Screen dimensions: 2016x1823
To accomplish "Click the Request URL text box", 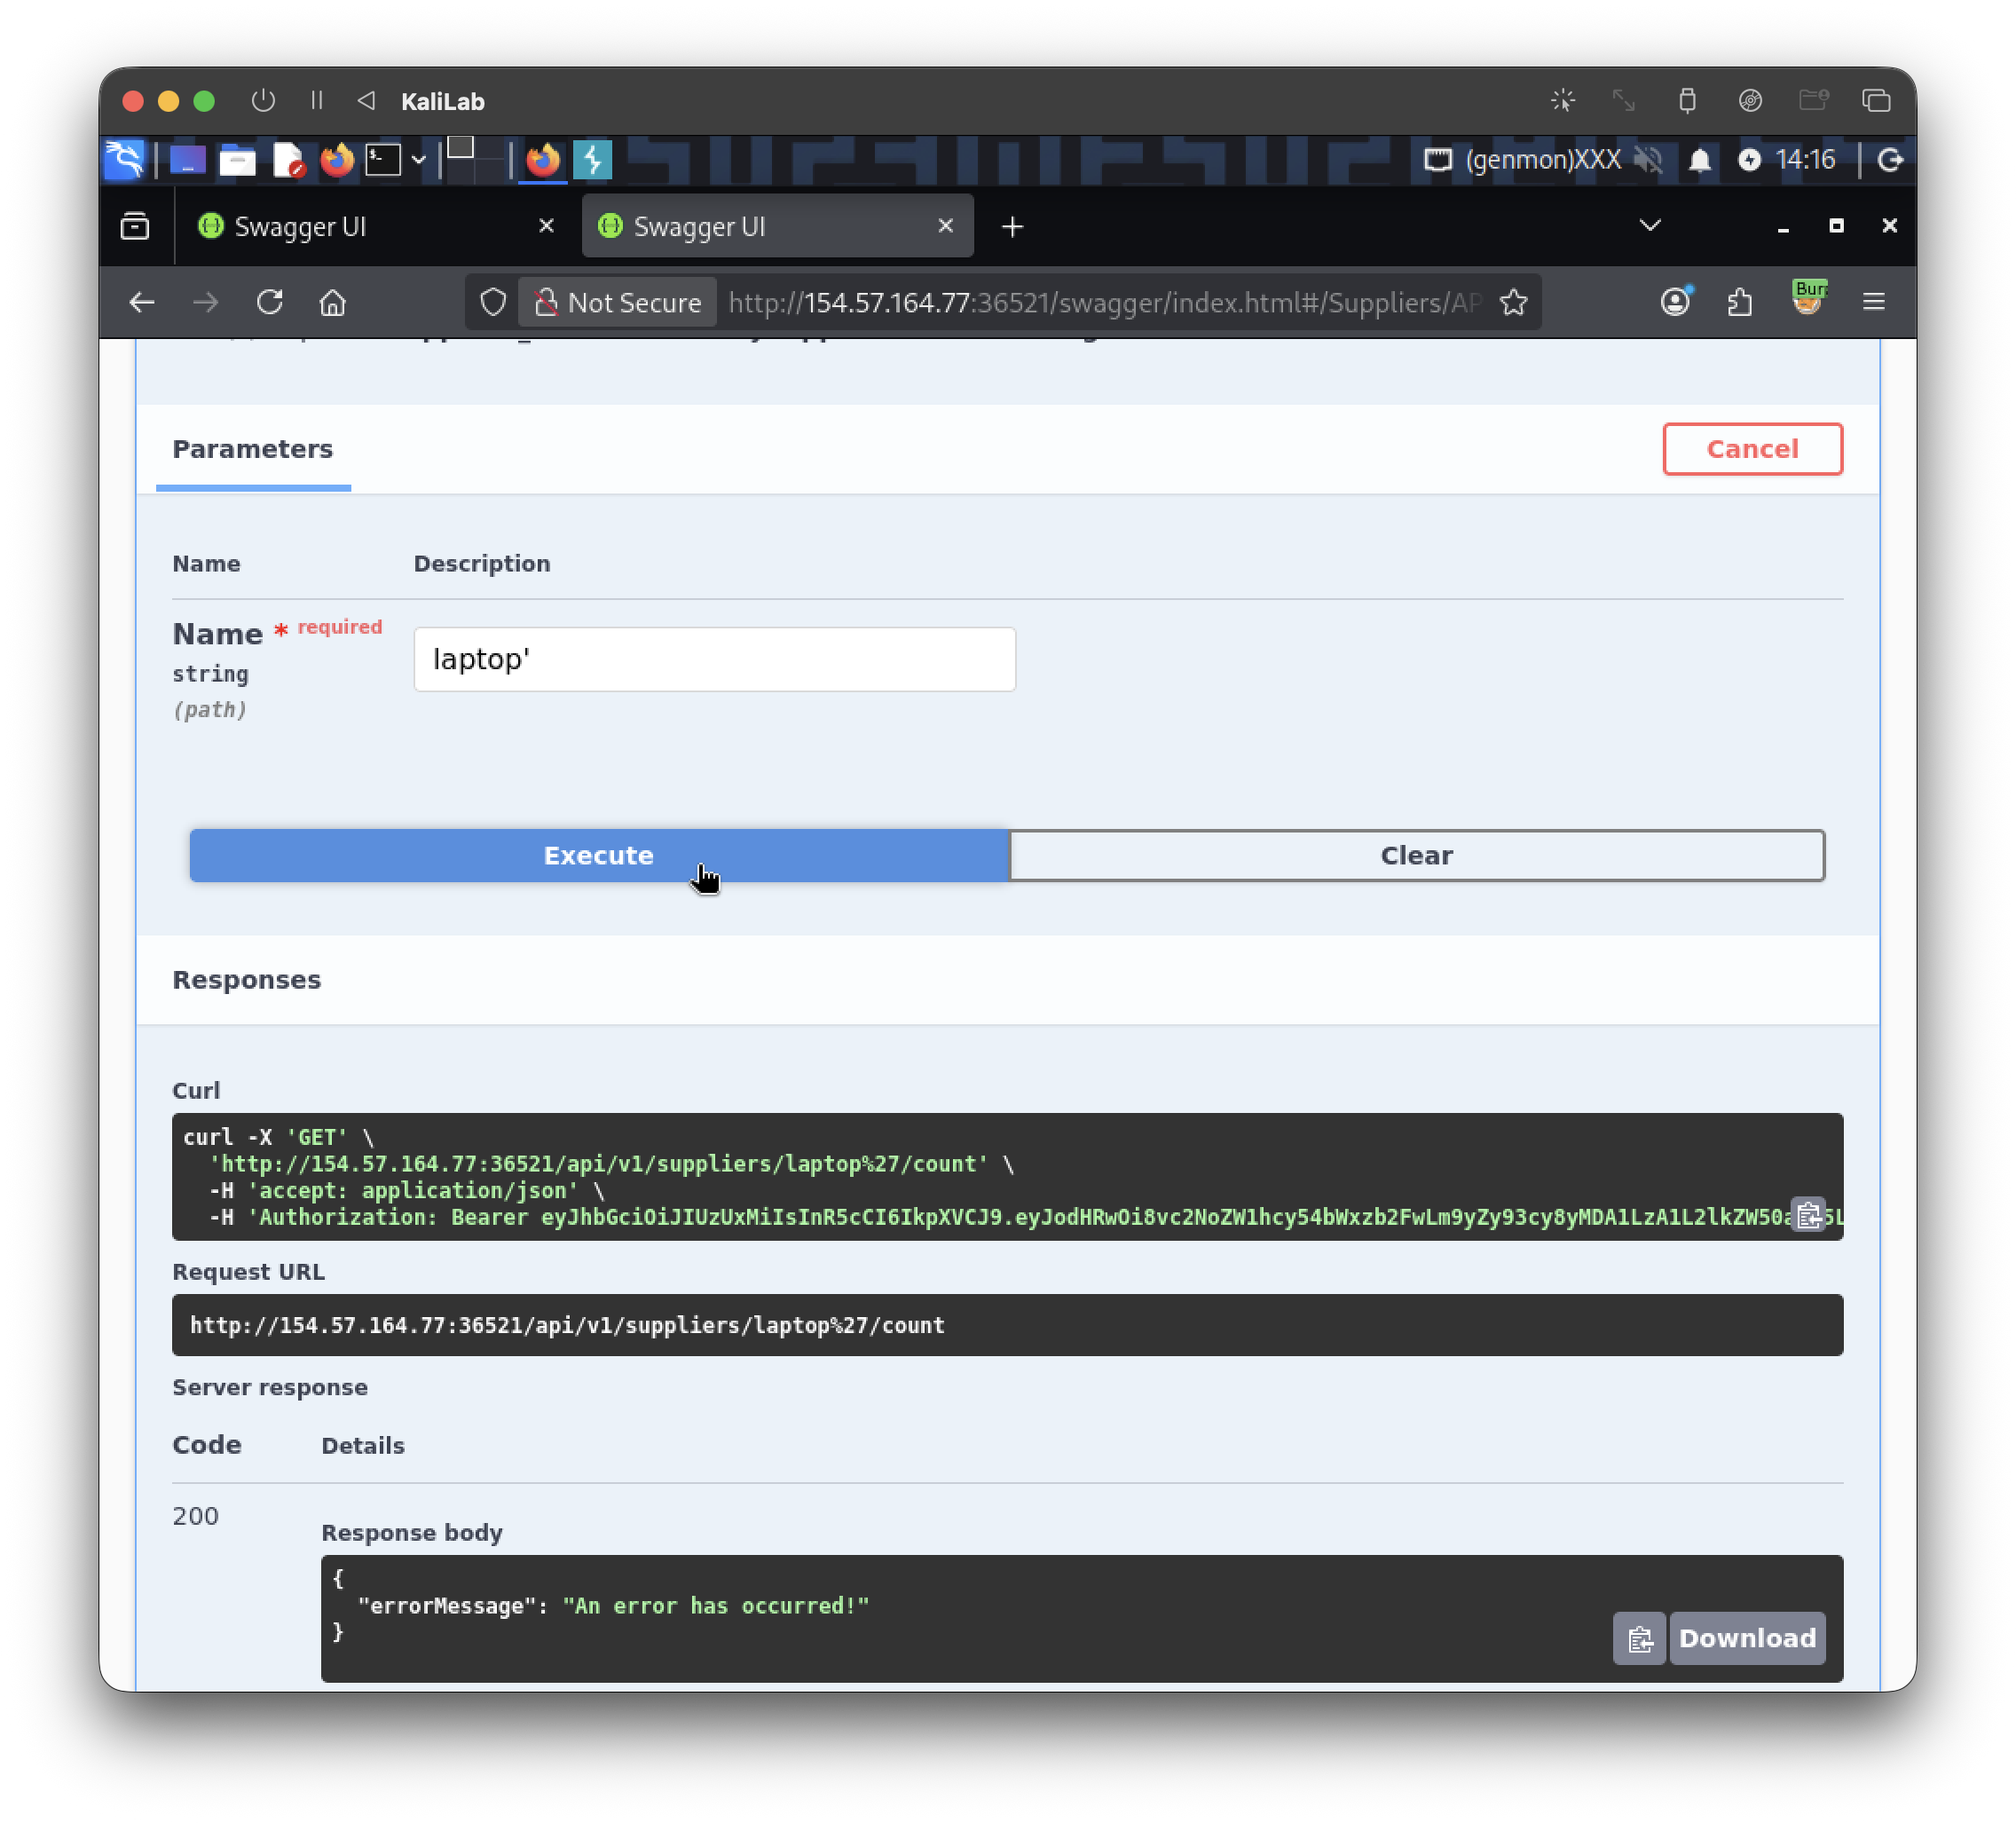I will pyautogui.click(x=1007, y=1325).
